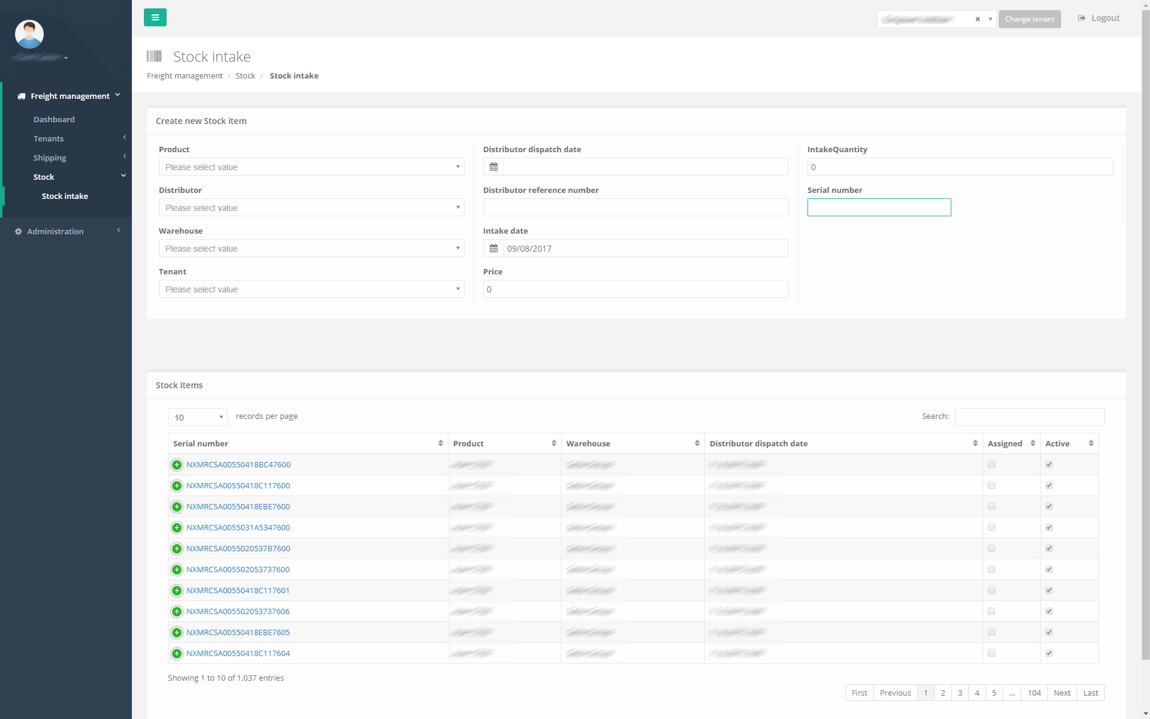Select Stock intake in the sidebar
The height and width of the screenshot is (719, 1150).
tap(65, 196)
